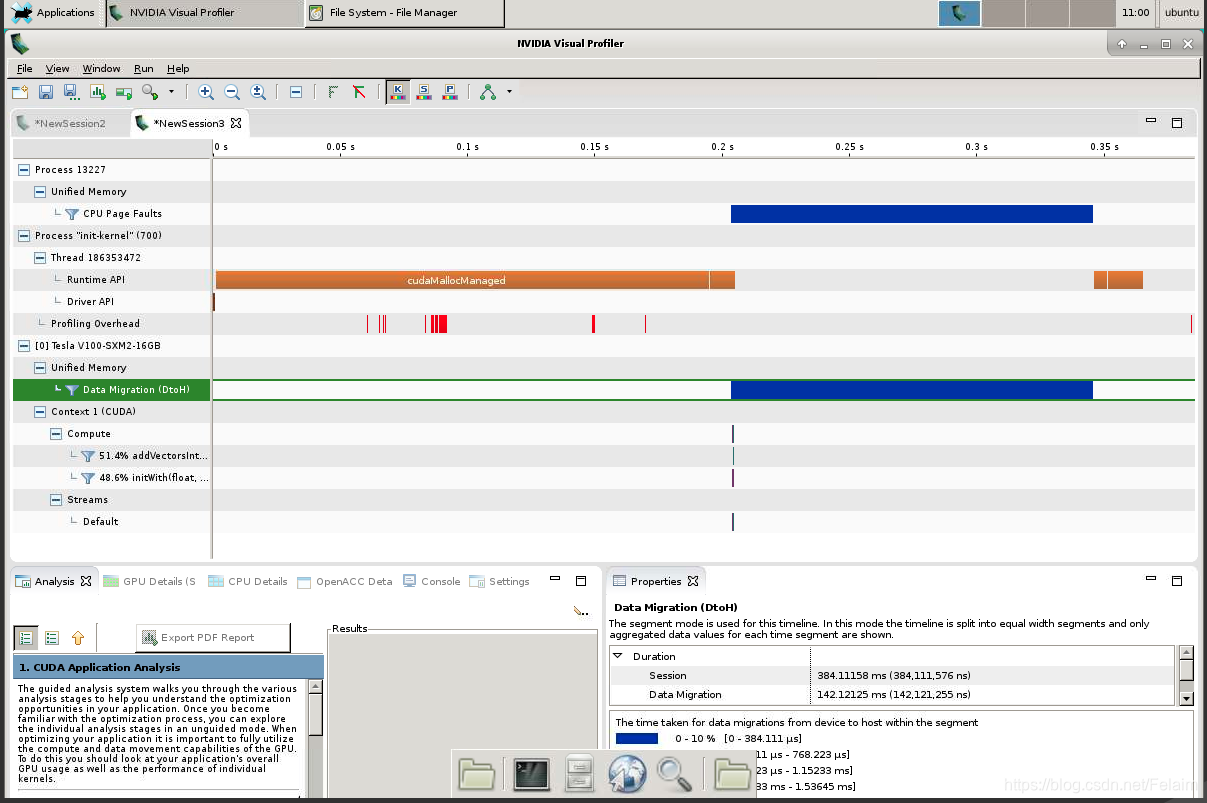Screen dimensions: 1207x803
Task: Toggle the guided analysis list mode icon
Action: (26, 638)
